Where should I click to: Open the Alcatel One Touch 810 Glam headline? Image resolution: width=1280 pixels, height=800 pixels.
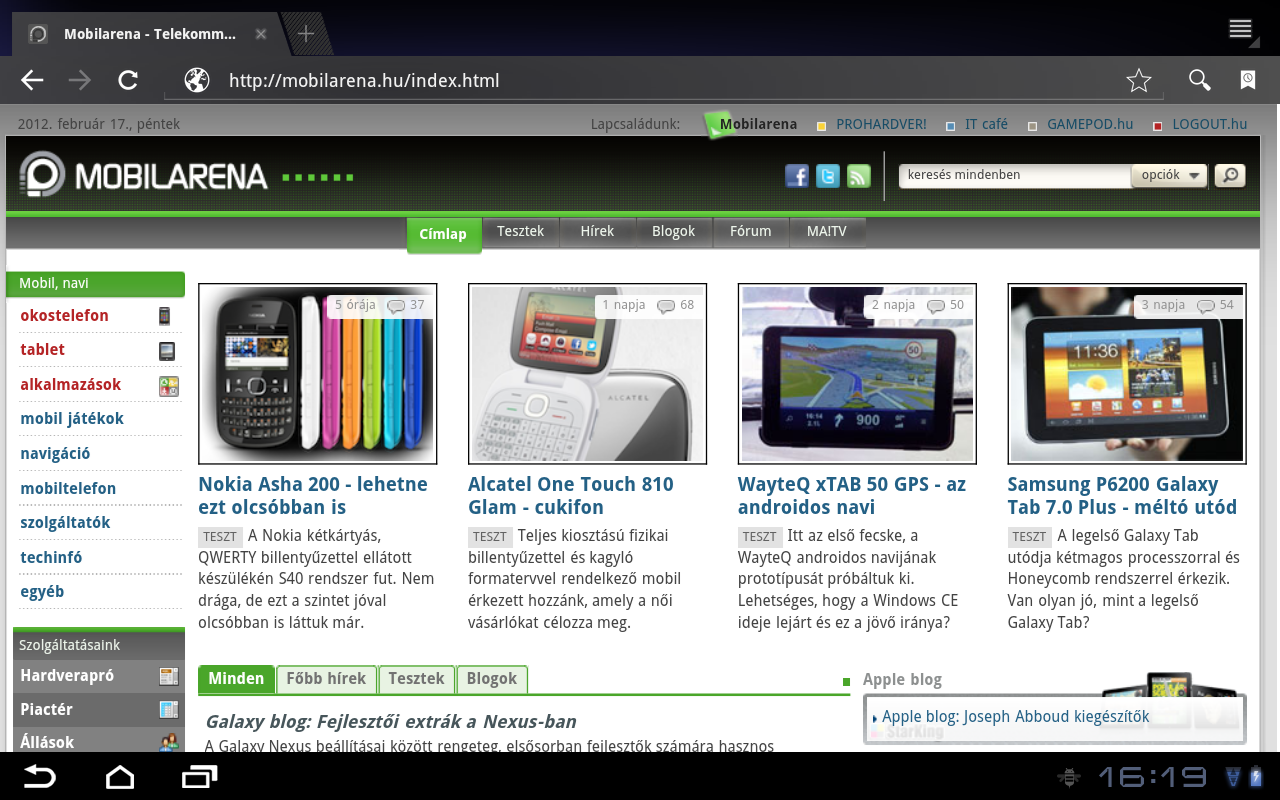pos(571,495)
